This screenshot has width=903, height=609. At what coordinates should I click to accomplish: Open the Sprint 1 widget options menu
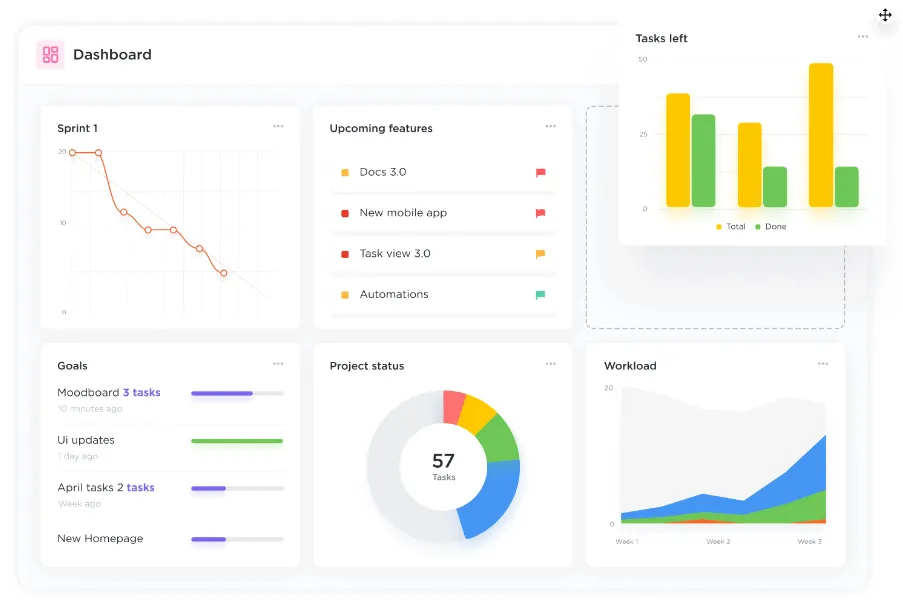(x=278, y=126)
